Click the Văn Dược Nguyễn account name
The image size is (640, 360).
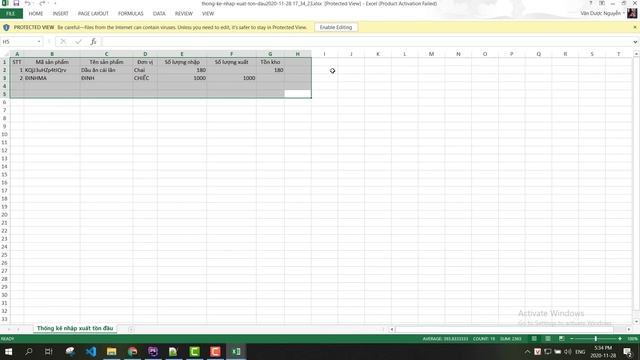pyautogui.click(x=600, y=13)
